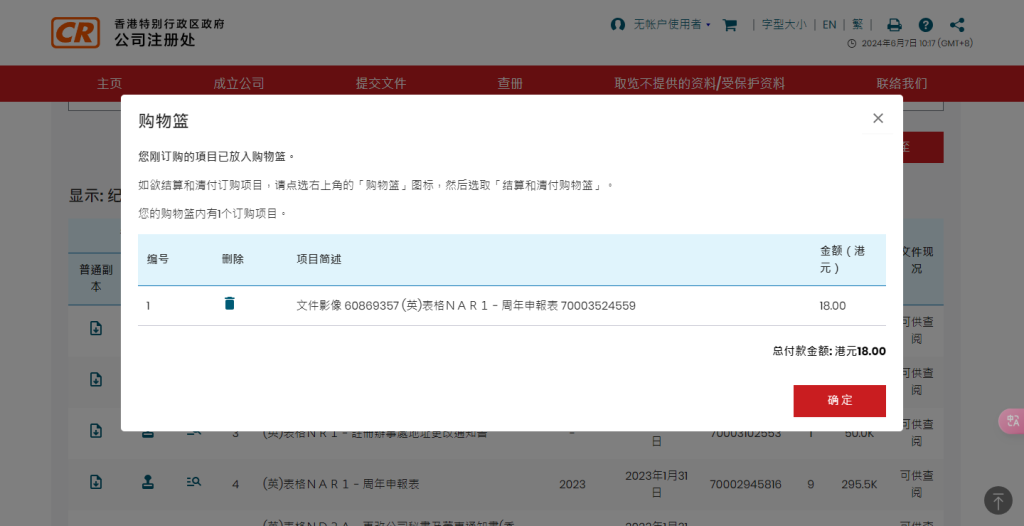
Task: Open the 主页 menu
Action: [109, 83]
